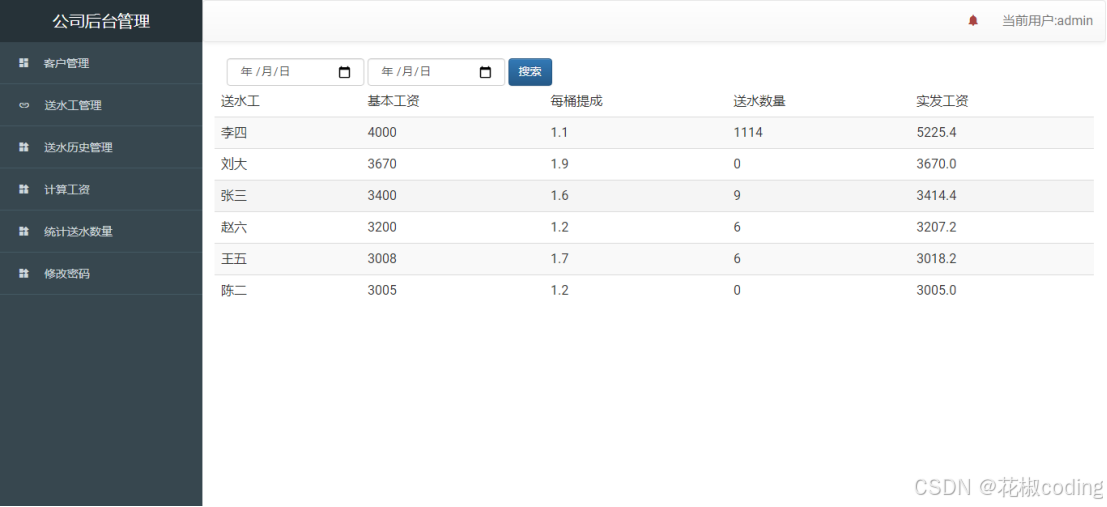Click actual salary 3414.4
The height and width of the screenshot is (507, 1107).
(x=936, y=196)
